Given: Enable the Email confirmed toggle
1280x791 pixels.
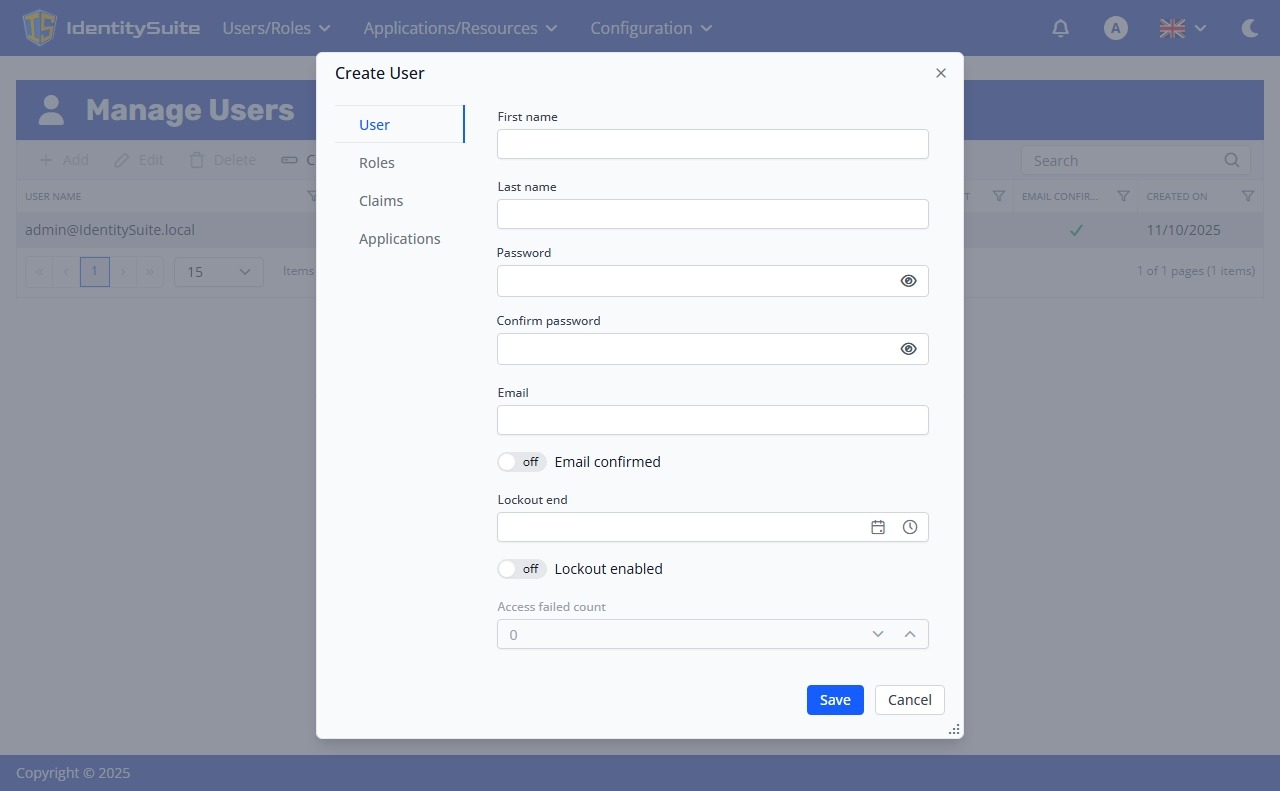Looking at the screenshot, I should point(521,461).
